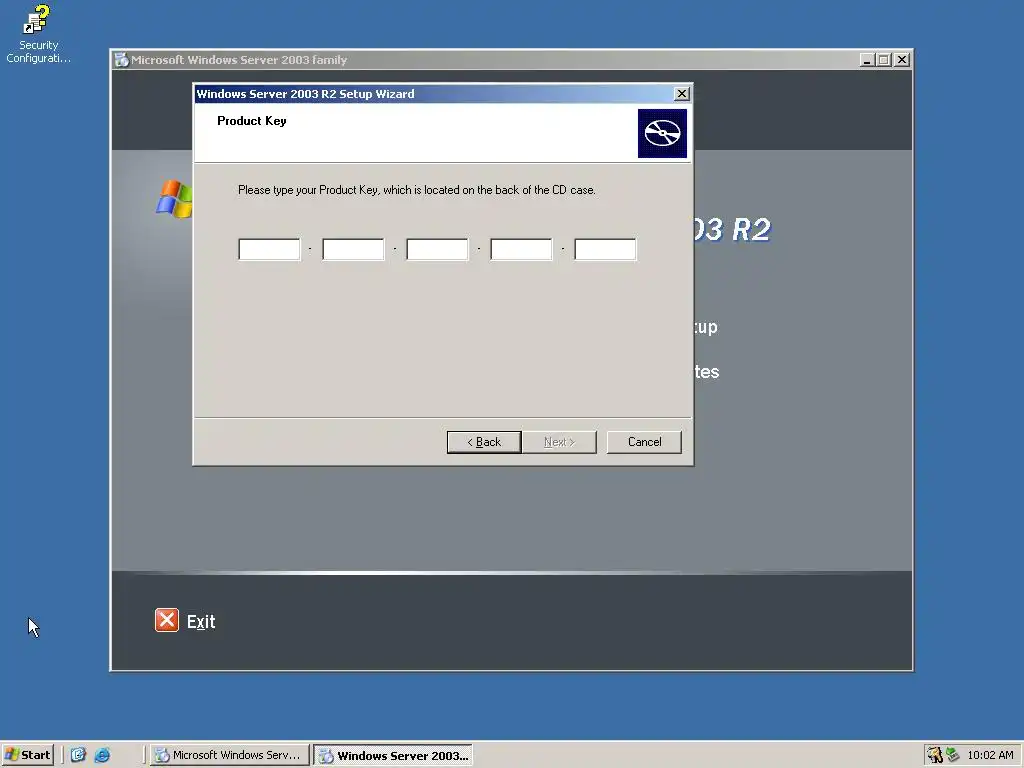
Task: Click the Exit link on setup screen
Action: (x=200, y=621)
